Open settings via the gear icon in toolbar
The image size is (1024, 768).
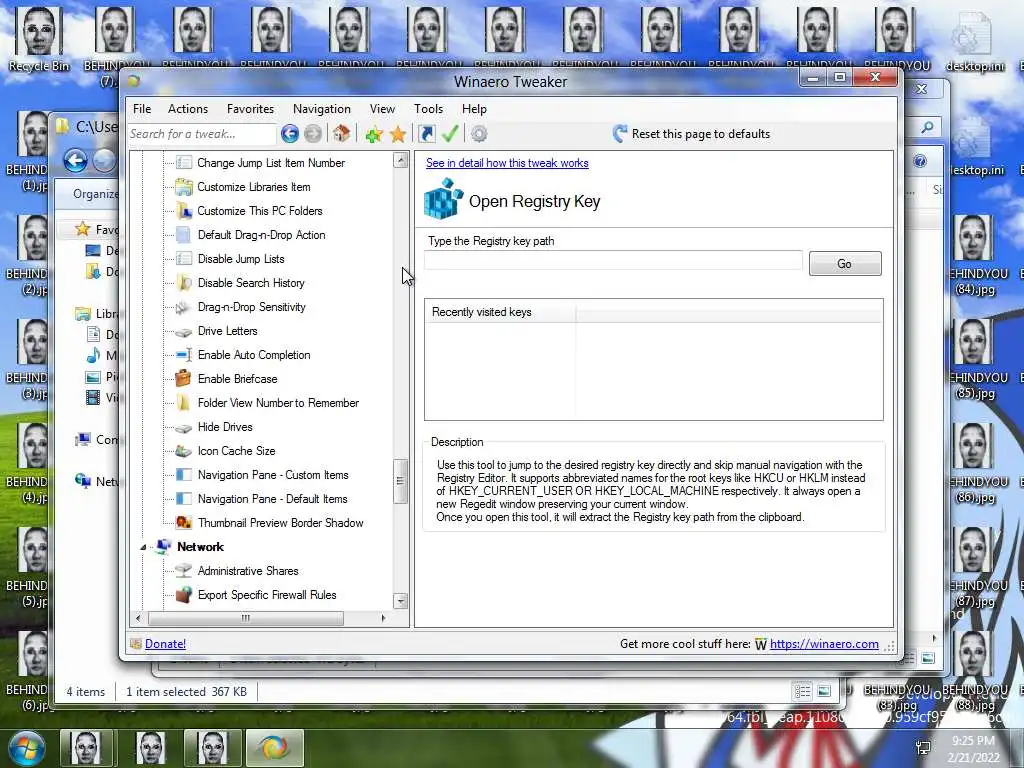(x=479, y=134)
